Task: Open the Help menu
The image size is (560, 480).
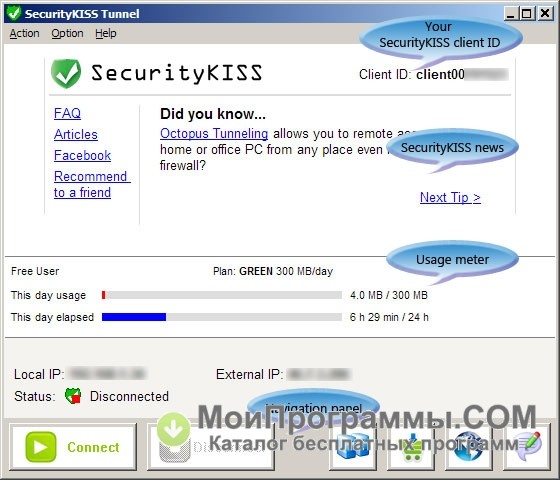Action: click(x=106, y=34)
